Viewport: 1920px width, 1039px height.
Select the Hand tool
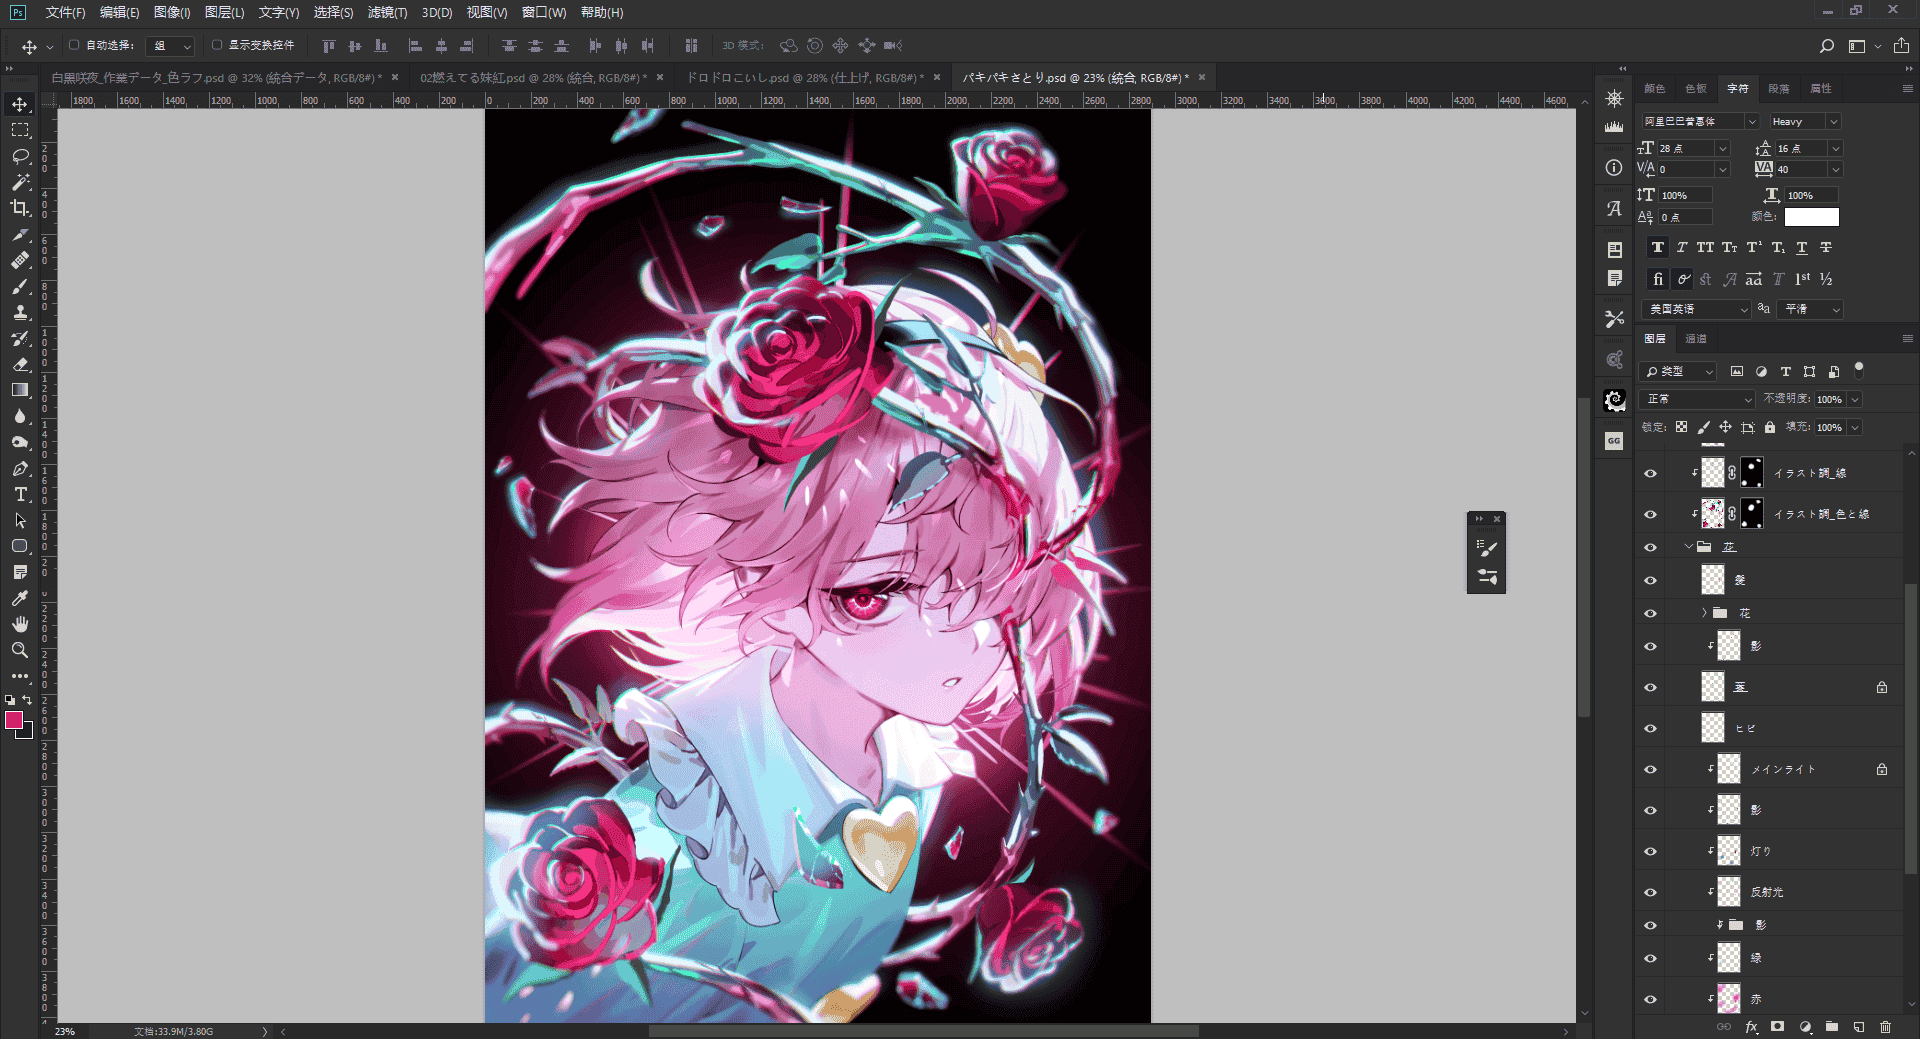pyautogui.click(x=20, y=624)
